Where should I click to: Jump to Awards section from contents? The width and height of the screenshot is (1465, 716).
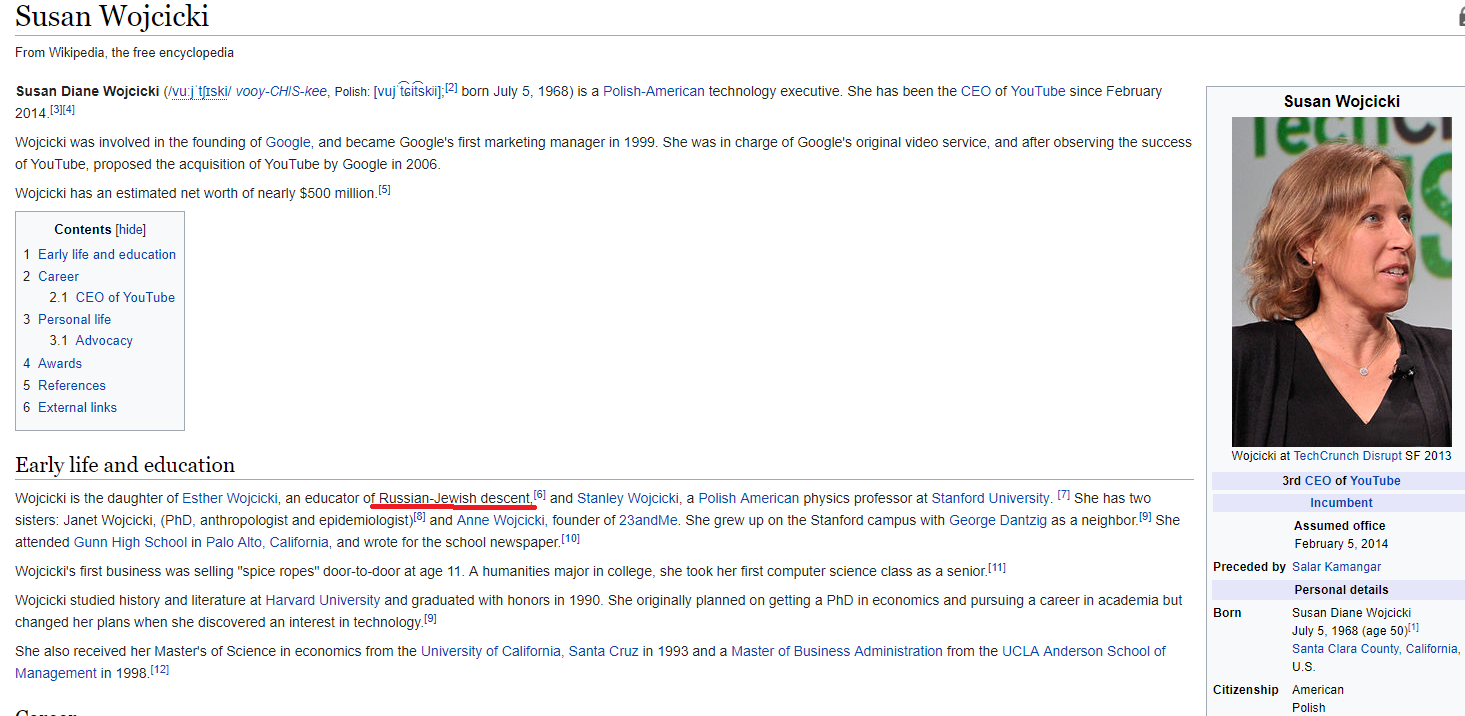coord(60,364)
